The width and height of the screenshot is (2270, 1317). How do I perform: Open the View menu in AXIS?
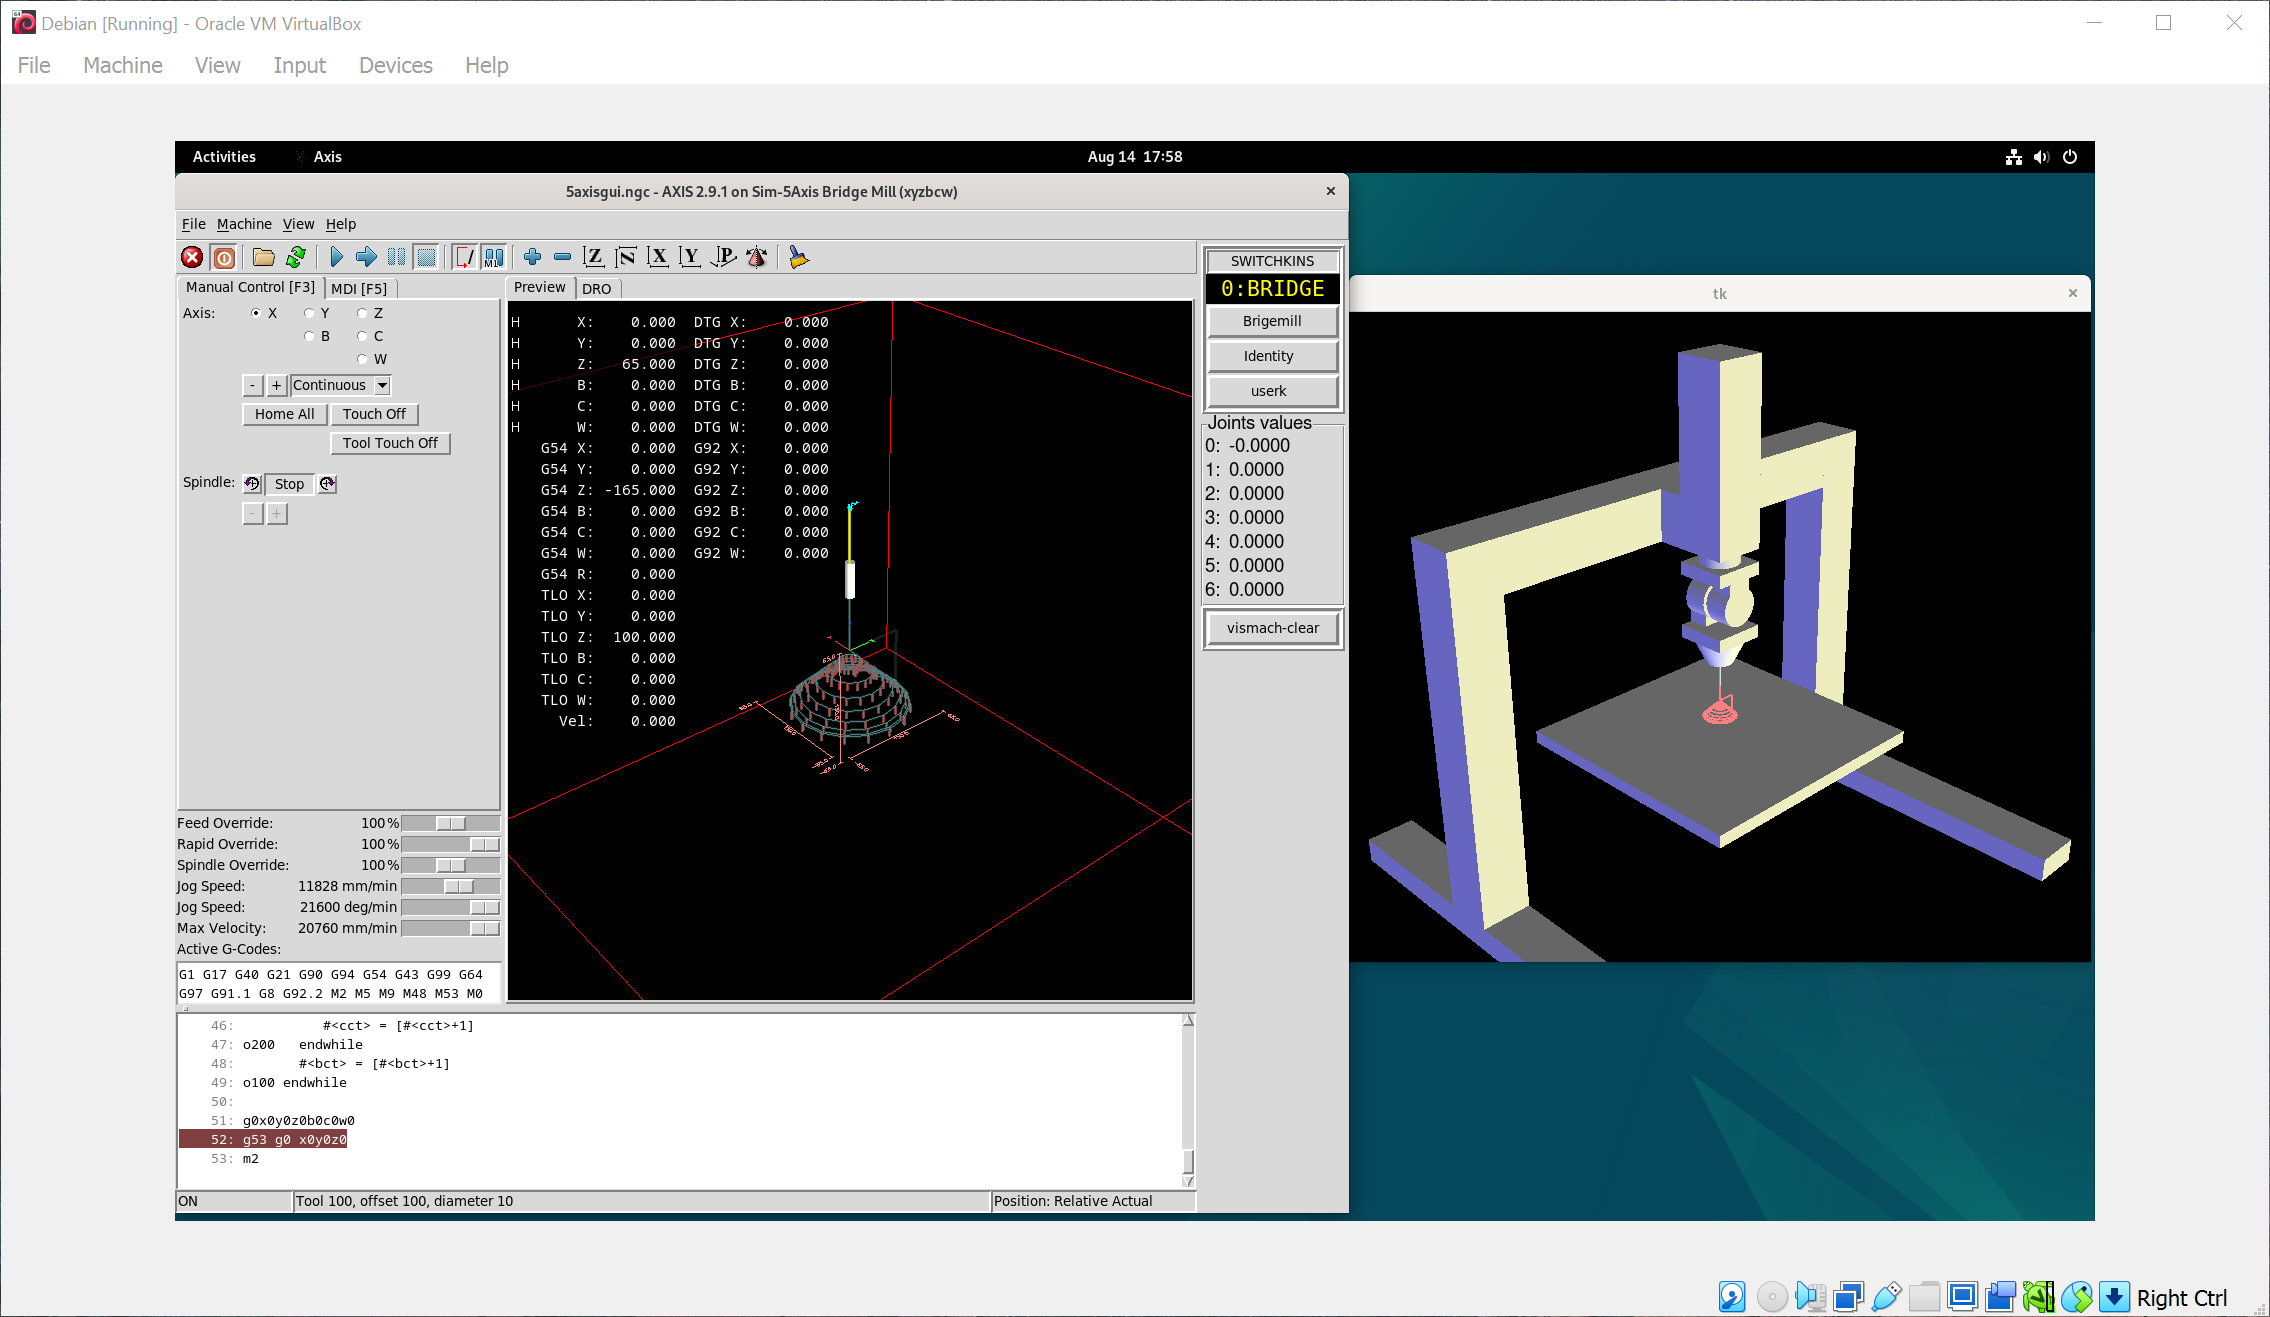pyautogui.click(x=298, y=224)
